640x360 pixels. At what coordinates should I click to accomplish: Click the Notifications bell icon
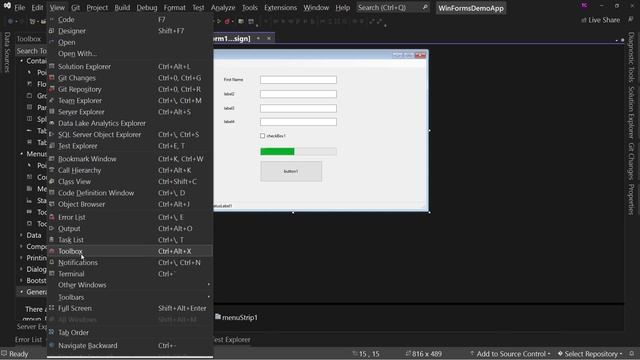[51, 262]
